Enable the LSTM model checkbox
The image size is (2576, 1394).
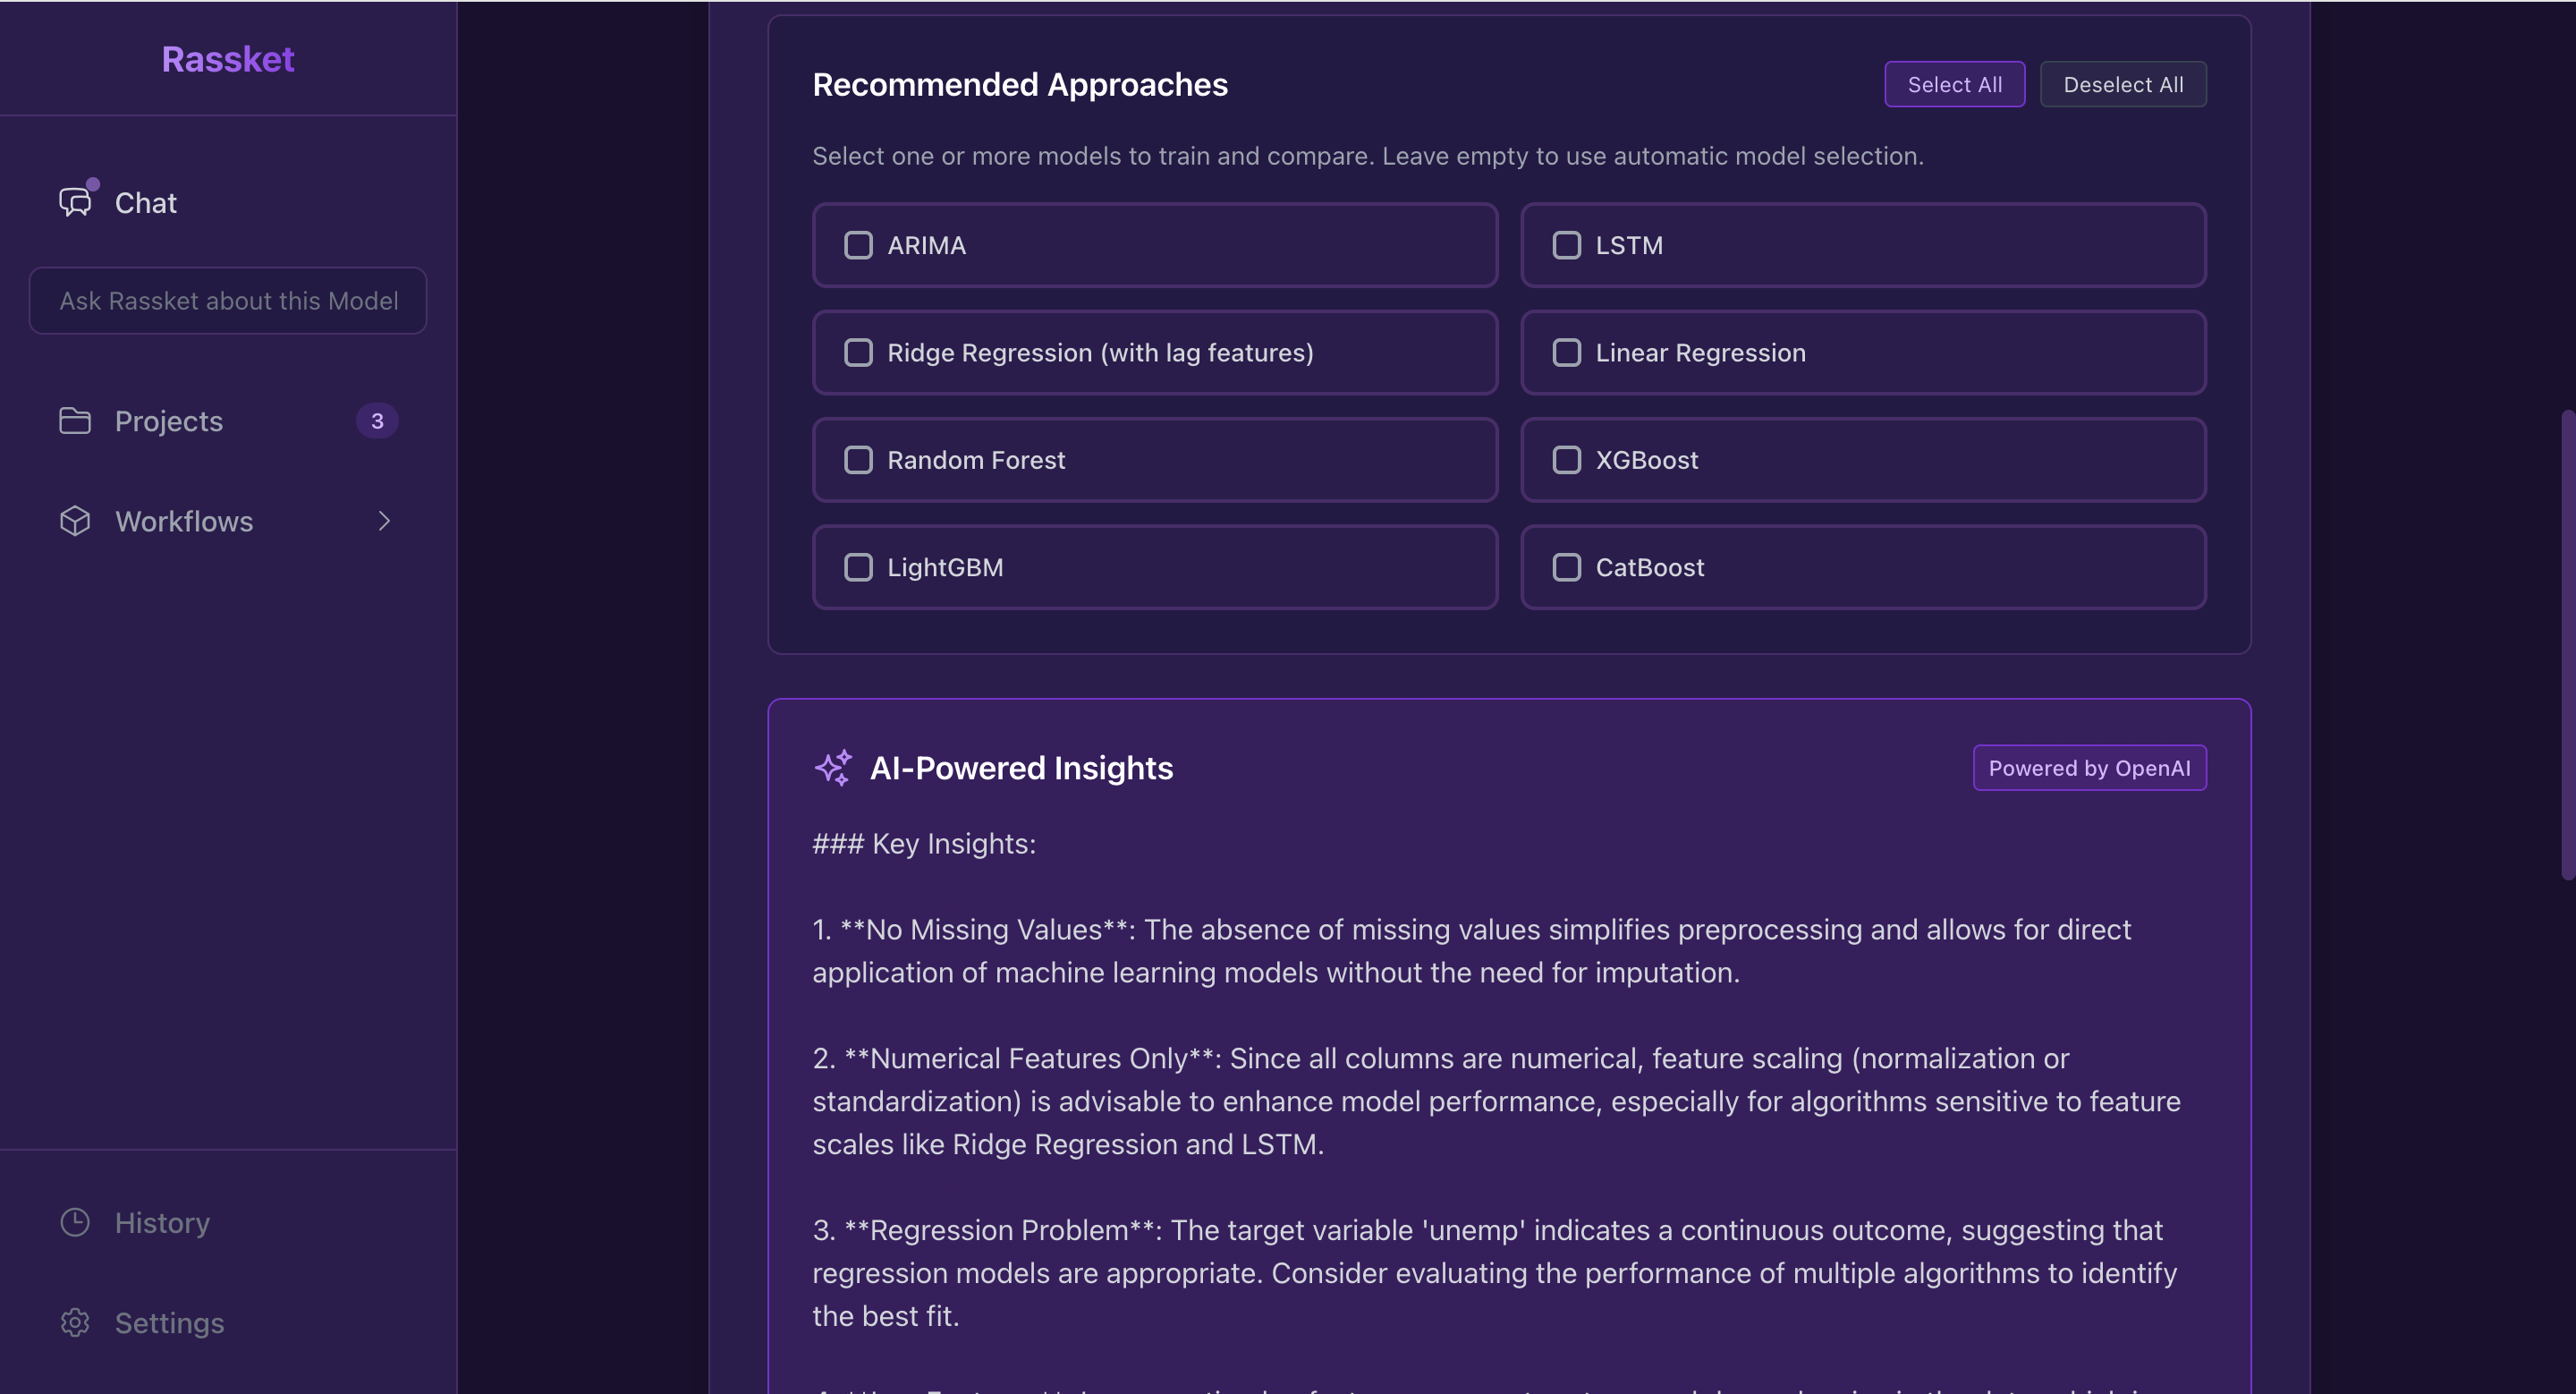point(1566,245)
